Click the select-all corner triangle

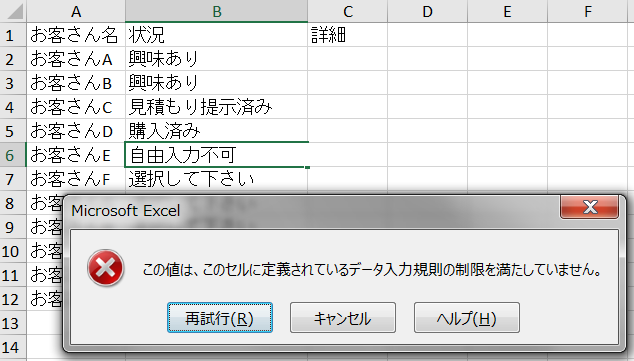coord(15,11)
